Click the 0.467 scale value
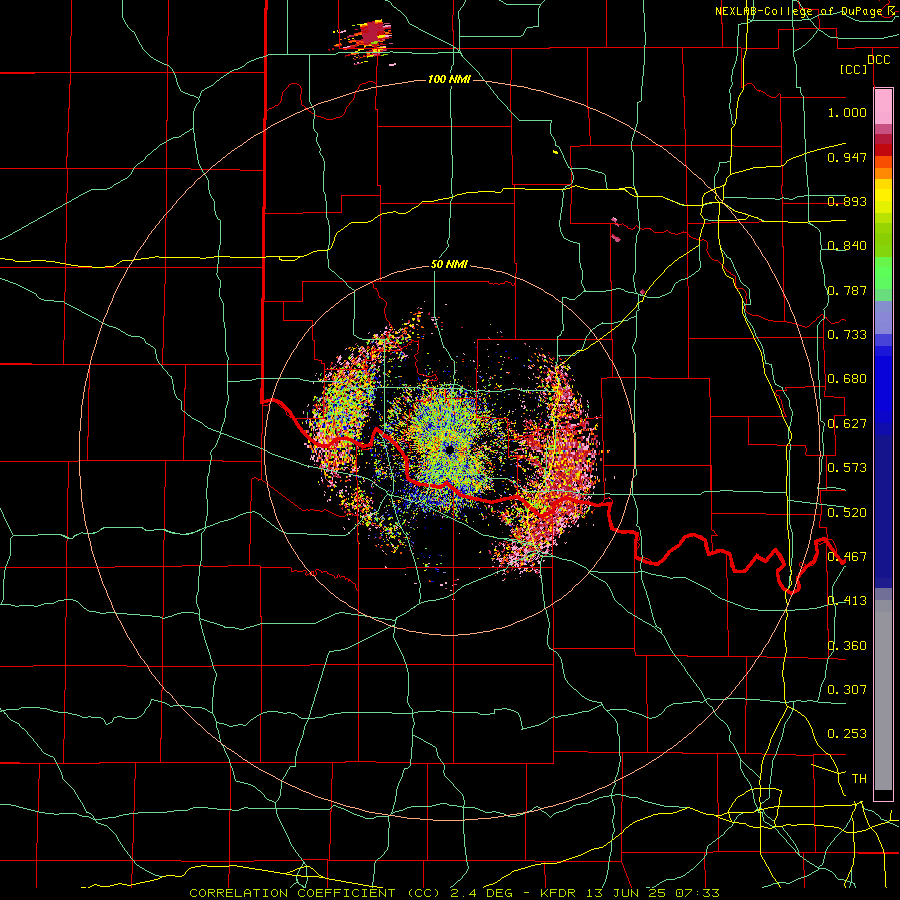 847,557
